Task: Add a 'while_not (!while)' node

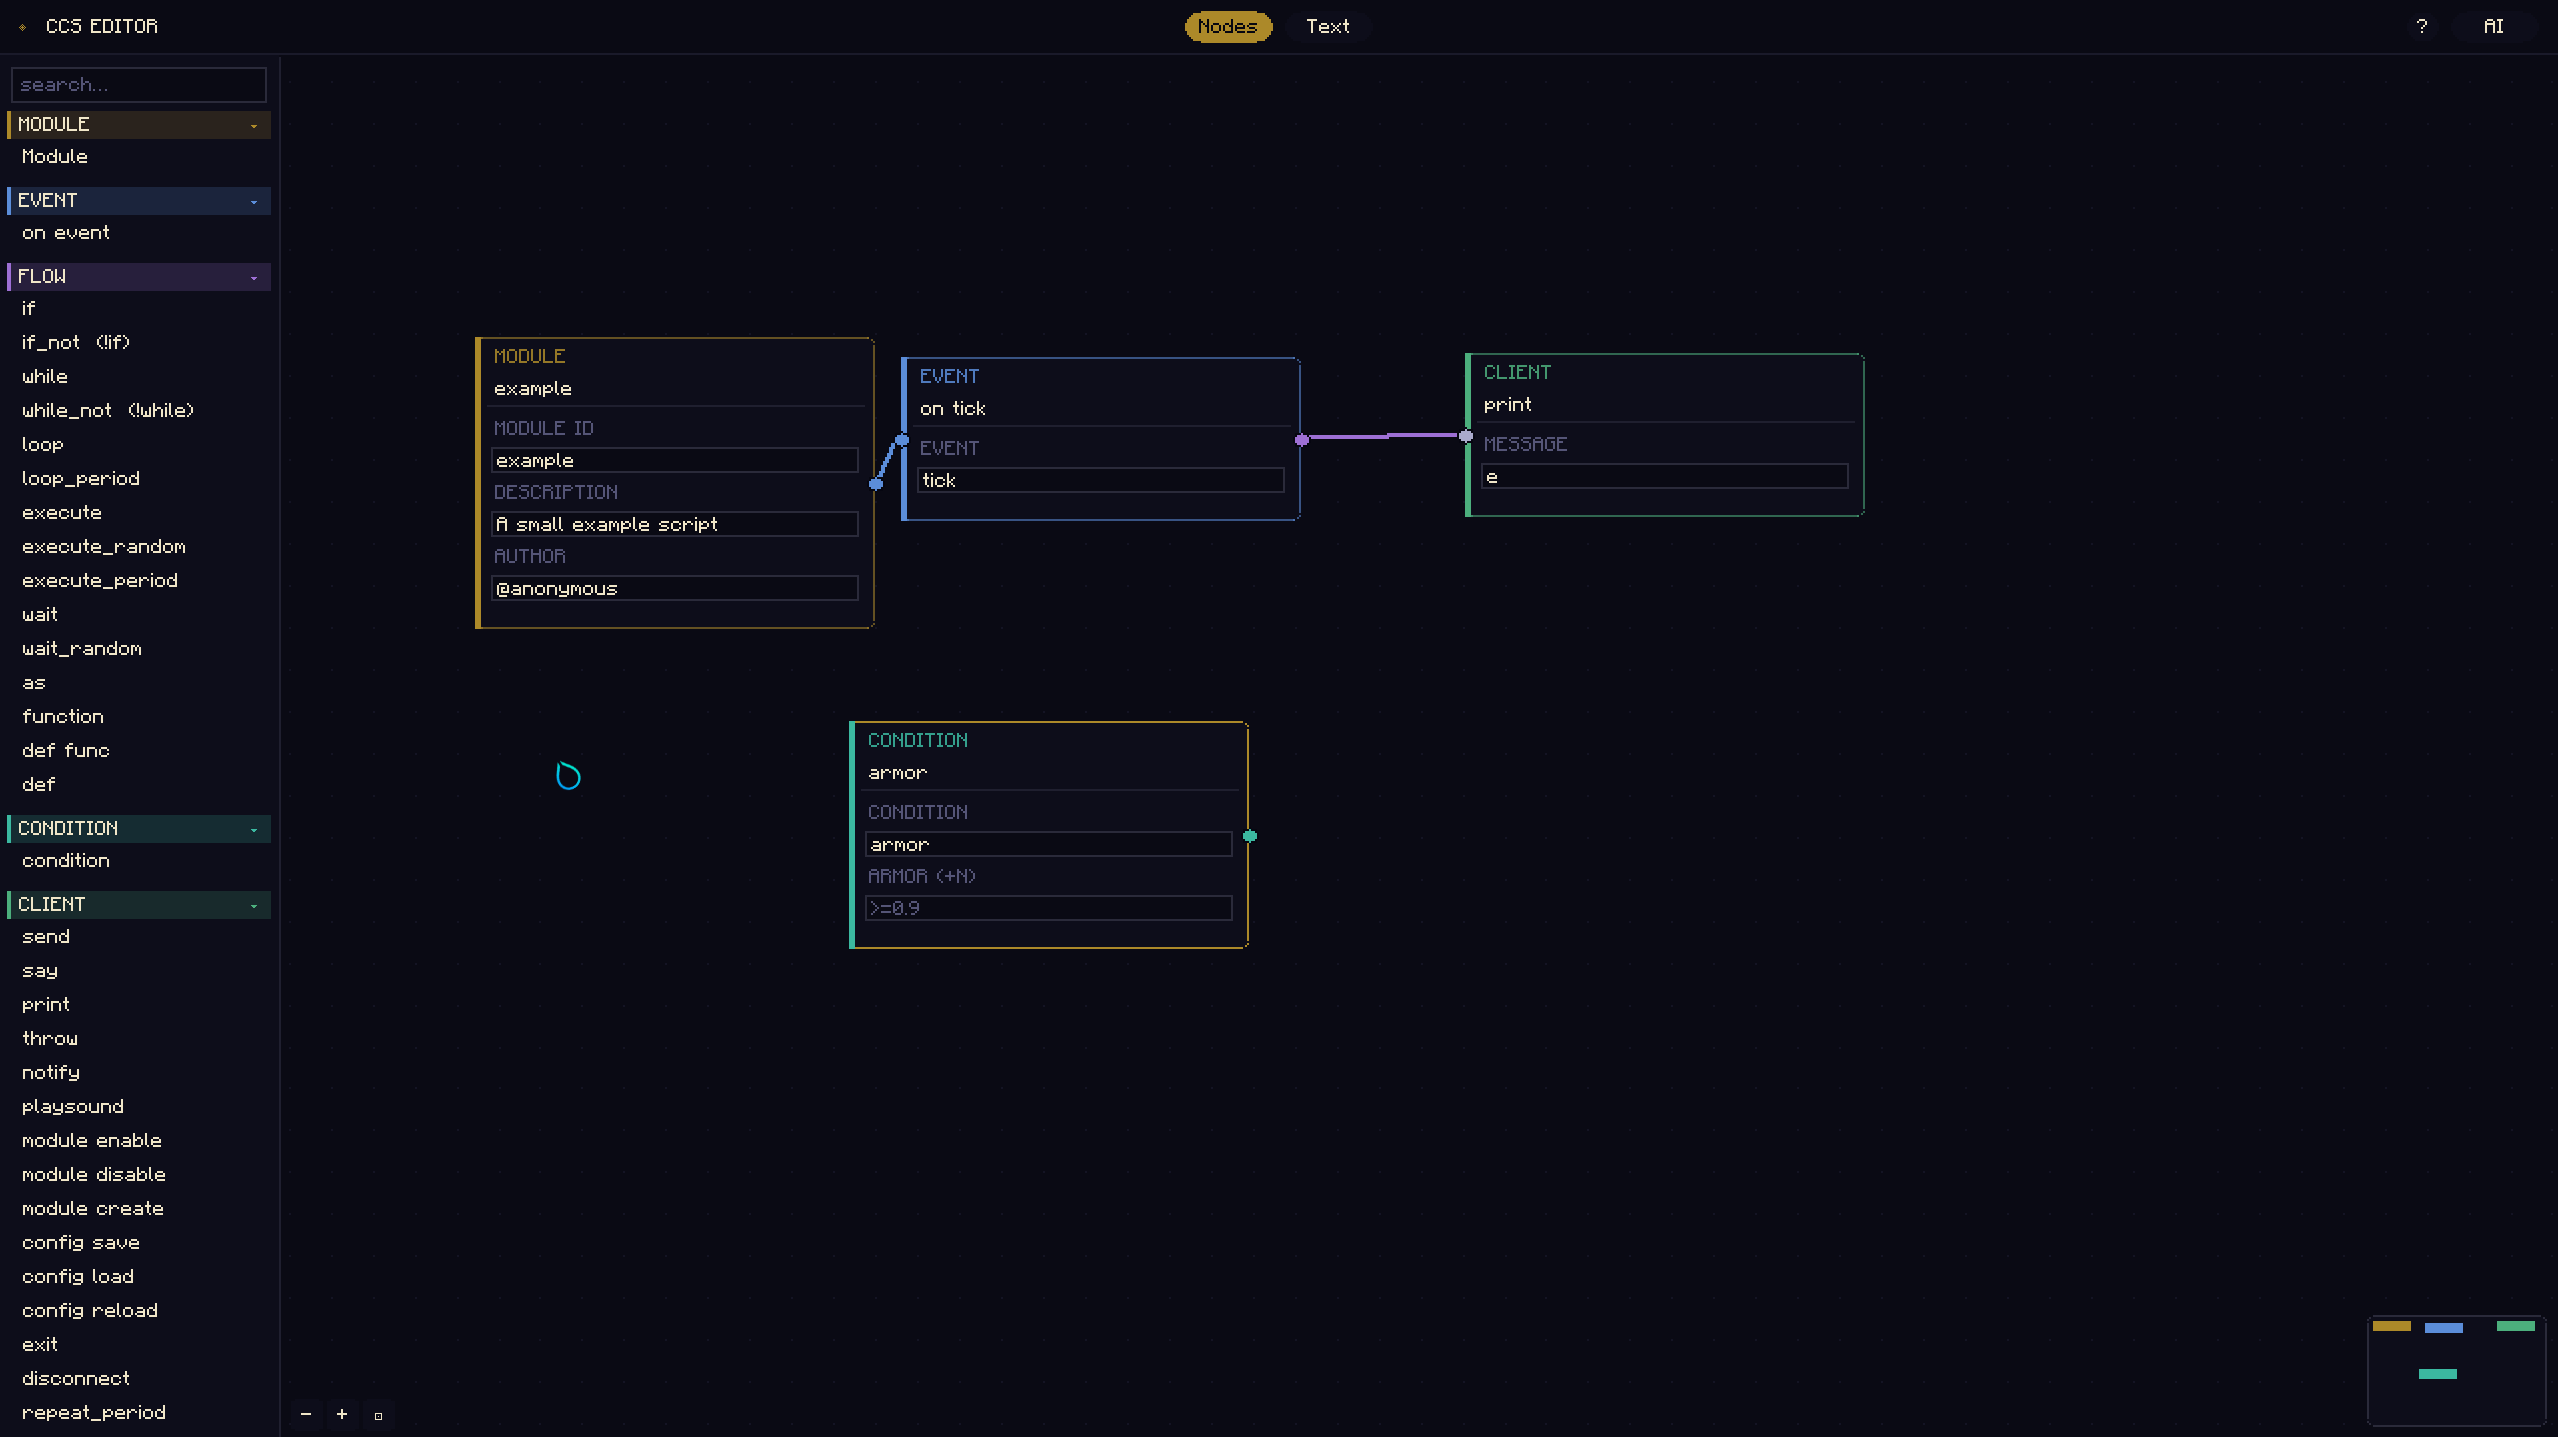Action: tap(139, 411)
